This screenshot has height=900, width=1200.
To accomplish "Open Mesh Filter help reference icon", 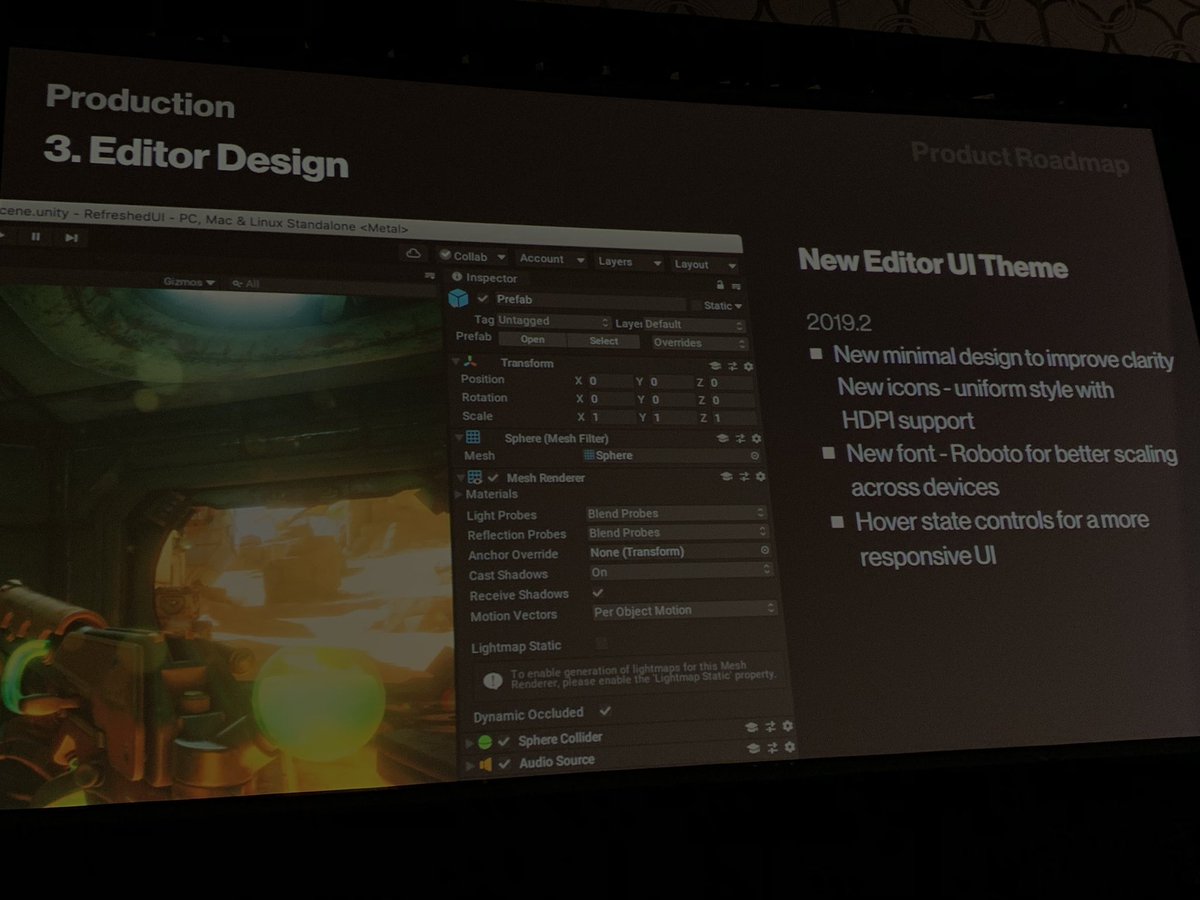I will click(x=722, y=439).
